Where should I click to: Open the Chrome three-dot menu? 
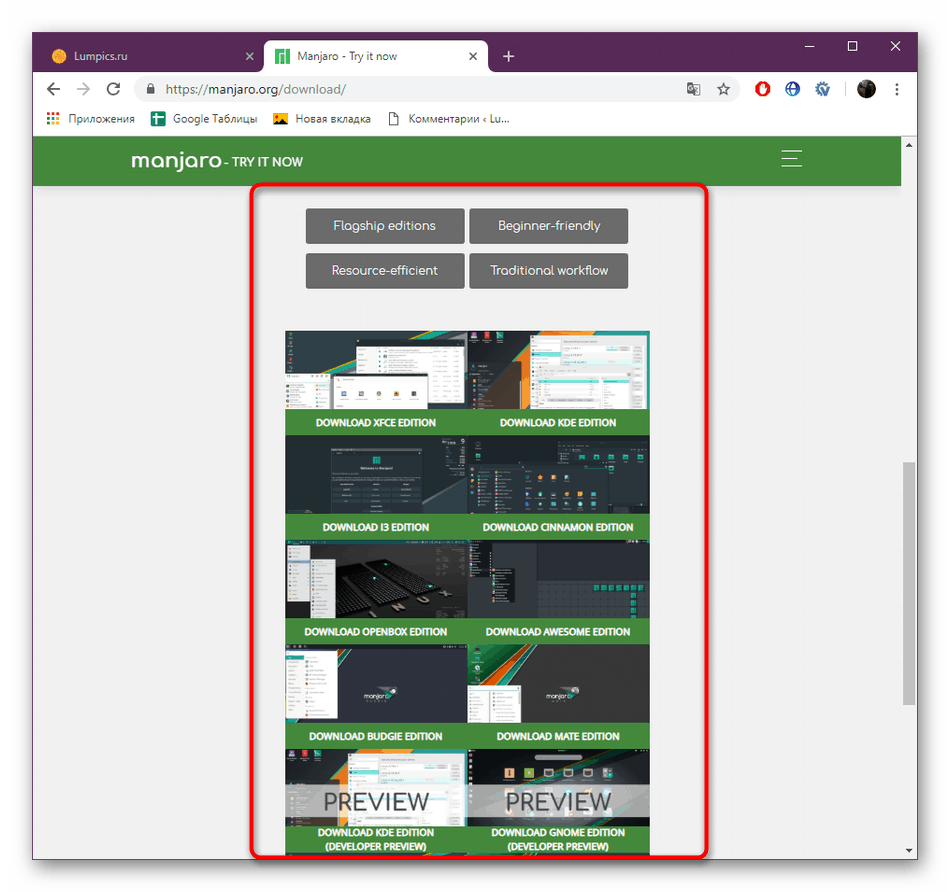coord(897,89)
